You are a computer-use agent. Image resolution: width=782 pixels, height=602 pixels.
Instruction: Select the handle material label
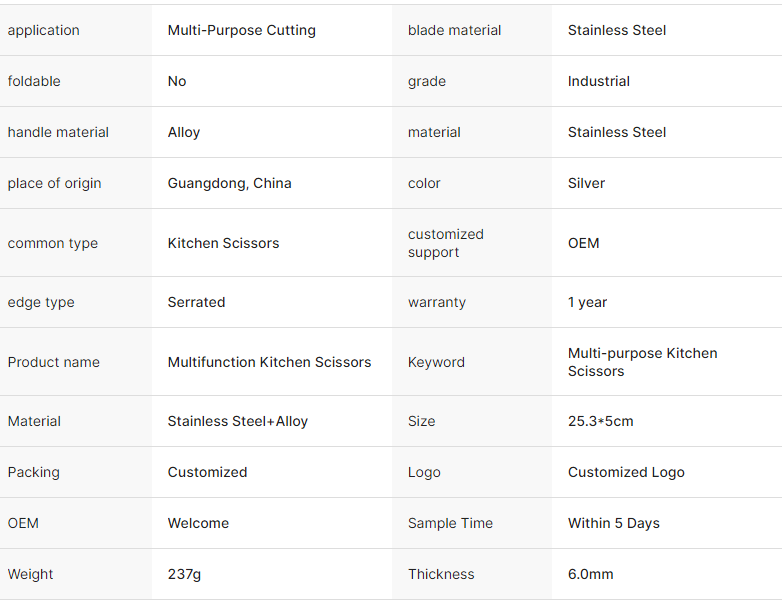(58, 132)
